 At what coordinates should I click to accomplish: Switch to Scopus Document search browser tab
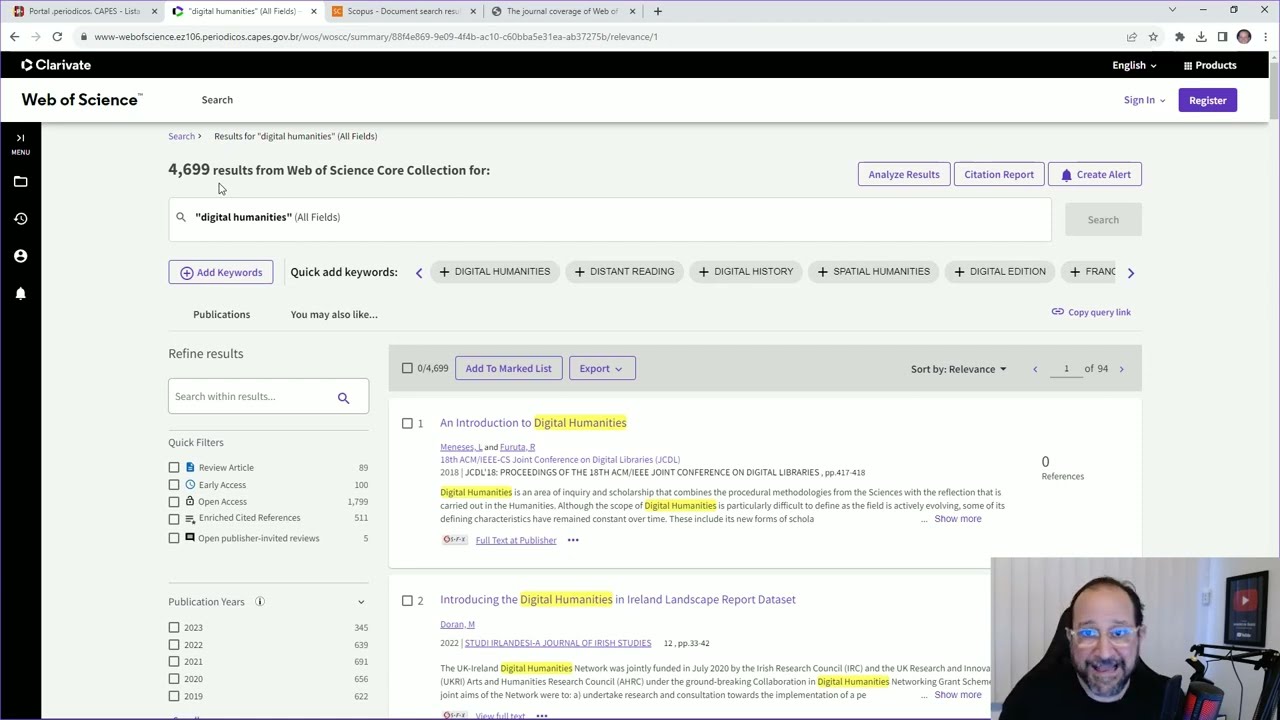(x=403, y=11)
